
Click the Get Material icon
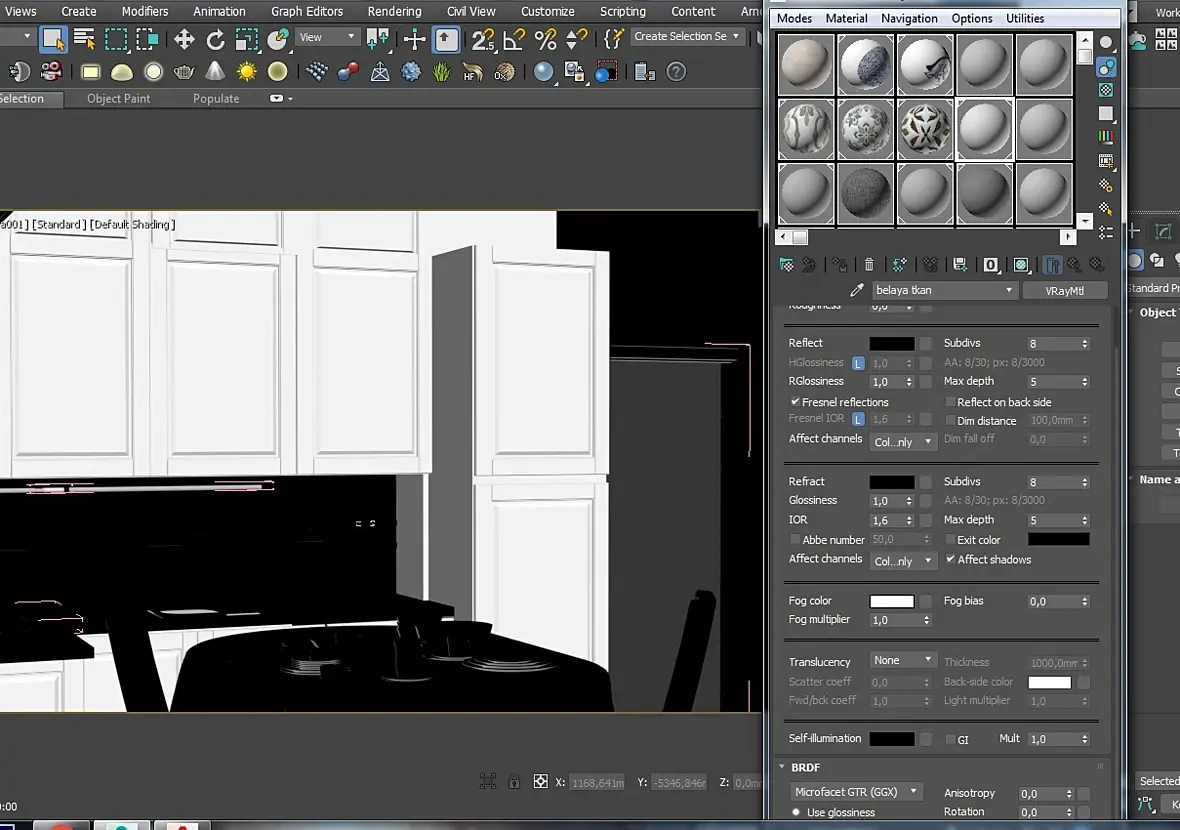click(x=787, y=265)
